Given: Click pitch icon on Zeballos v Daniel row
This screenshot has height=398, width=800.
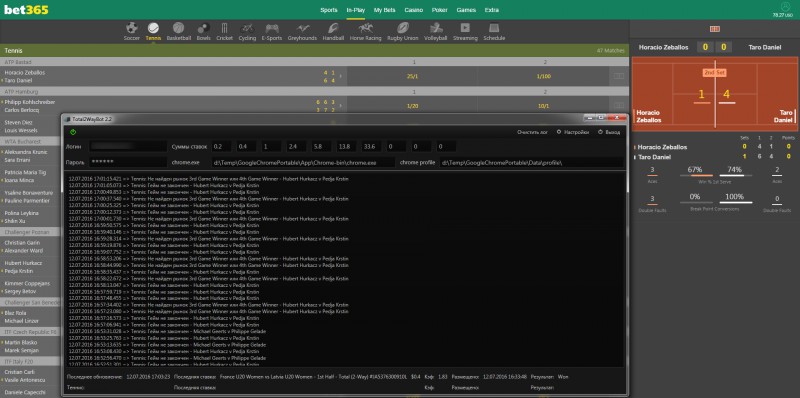Looking at the screenshot, I should click(619, 76).
